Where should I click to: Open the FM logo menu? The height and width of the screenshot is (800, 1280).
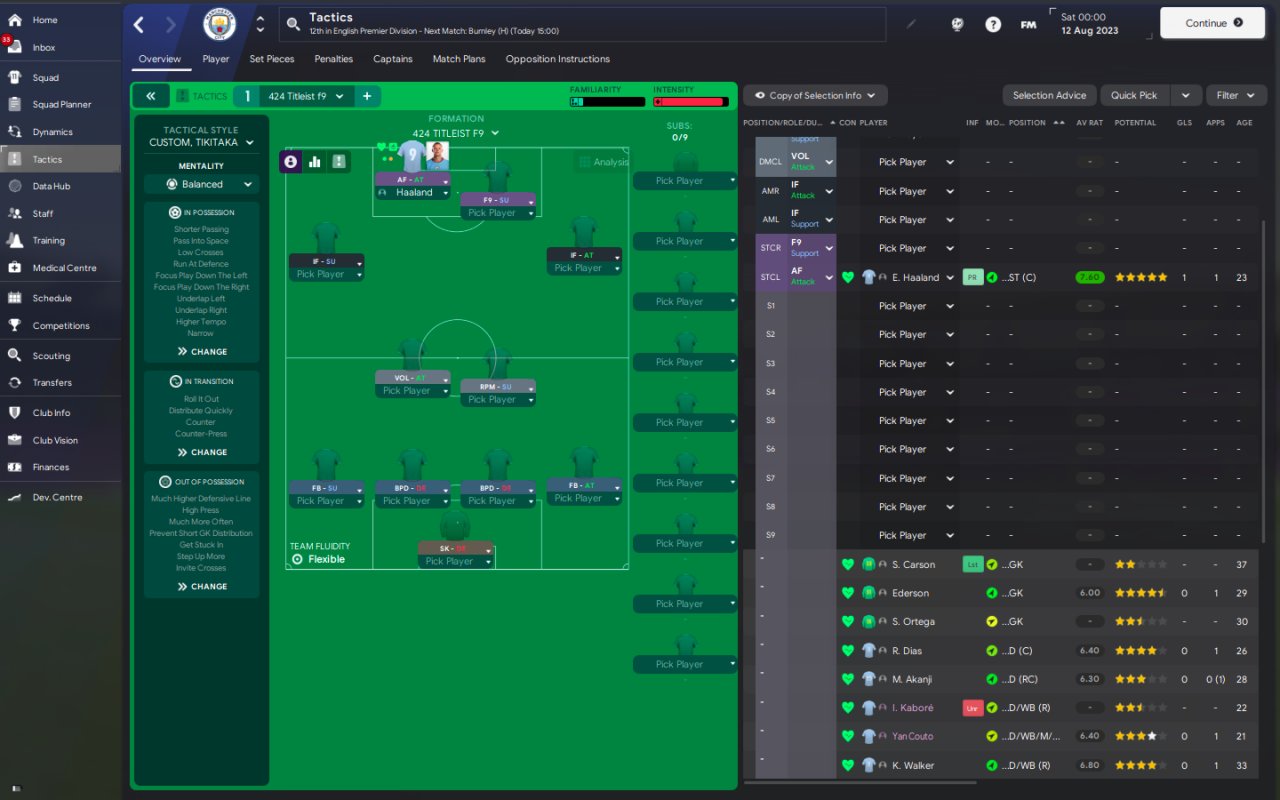(1028, 24)
